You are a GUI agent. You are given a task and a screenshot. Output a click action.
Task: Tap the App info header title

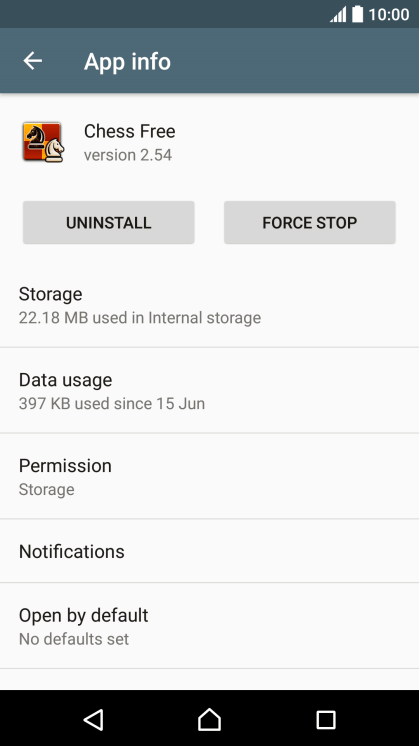point(127,62)
